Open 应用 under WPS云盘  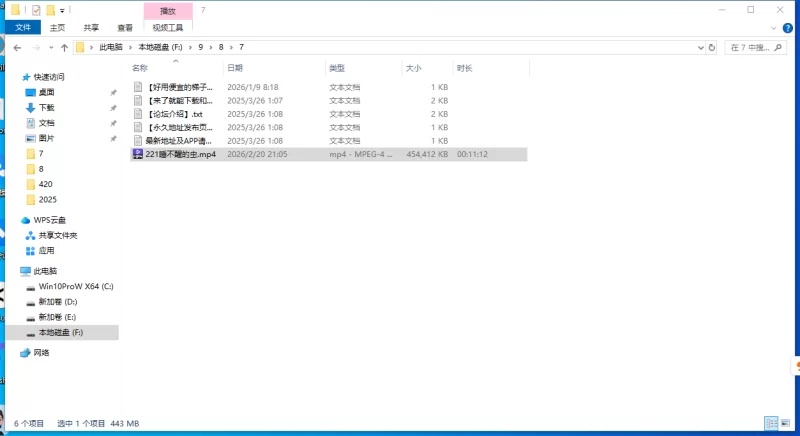point(46,250)
